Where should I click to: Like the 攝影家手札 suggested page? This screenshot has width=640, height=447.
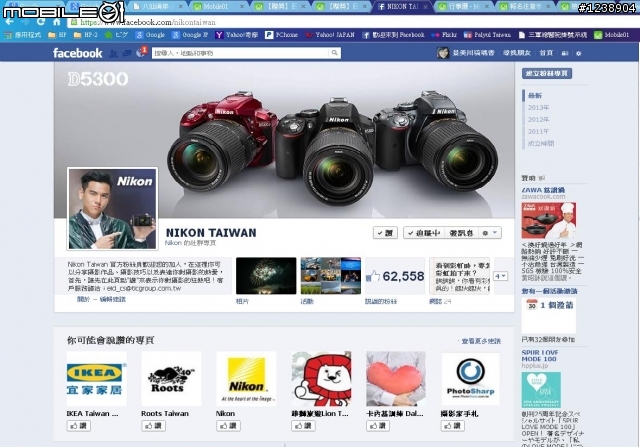453,426
